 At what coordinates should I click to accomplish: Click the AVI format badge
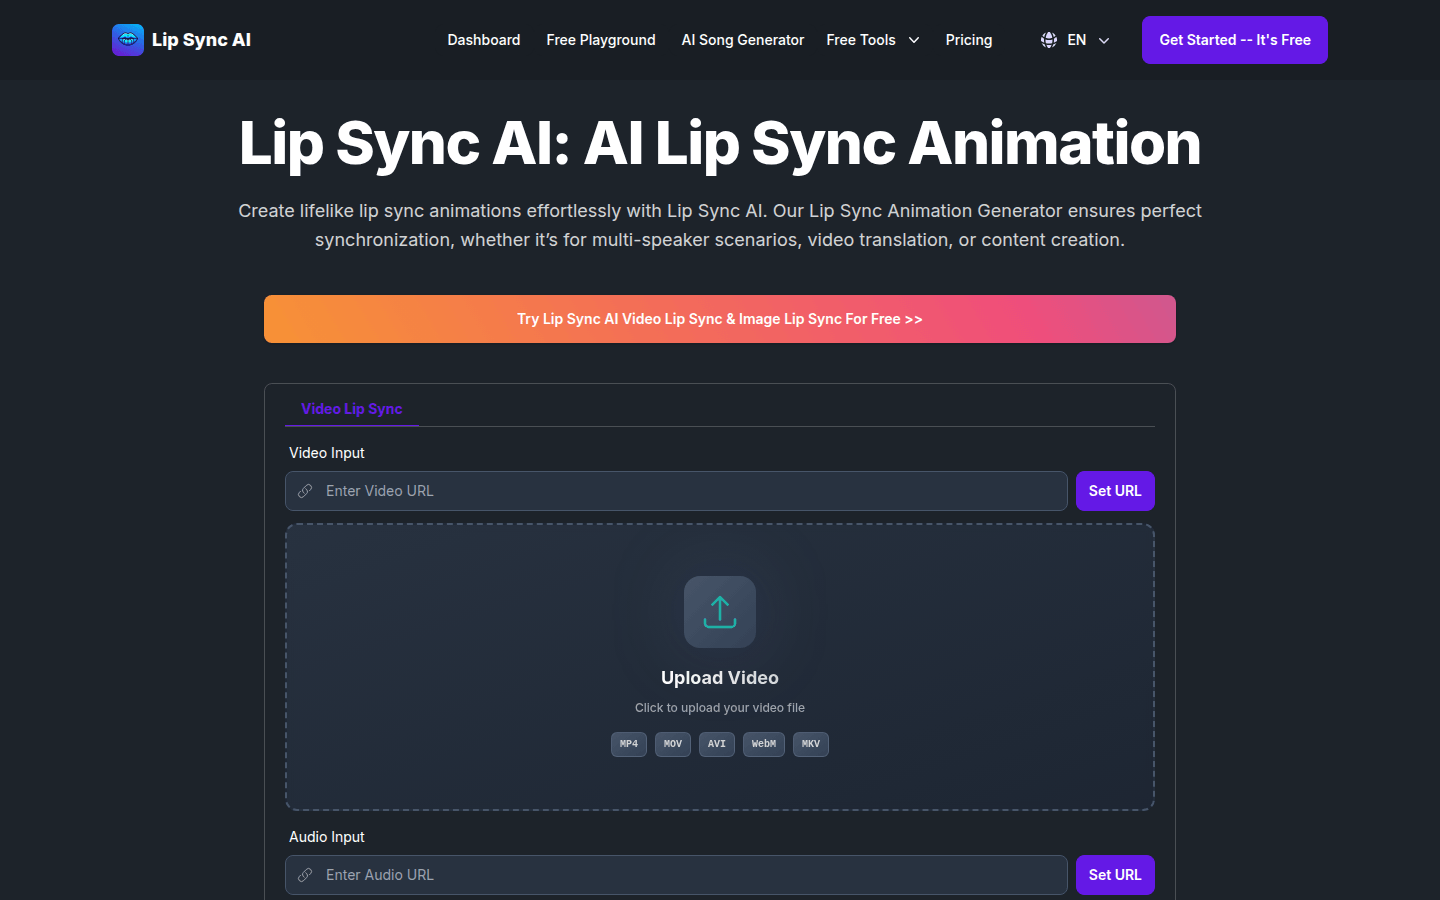click(x=717, y=744)
